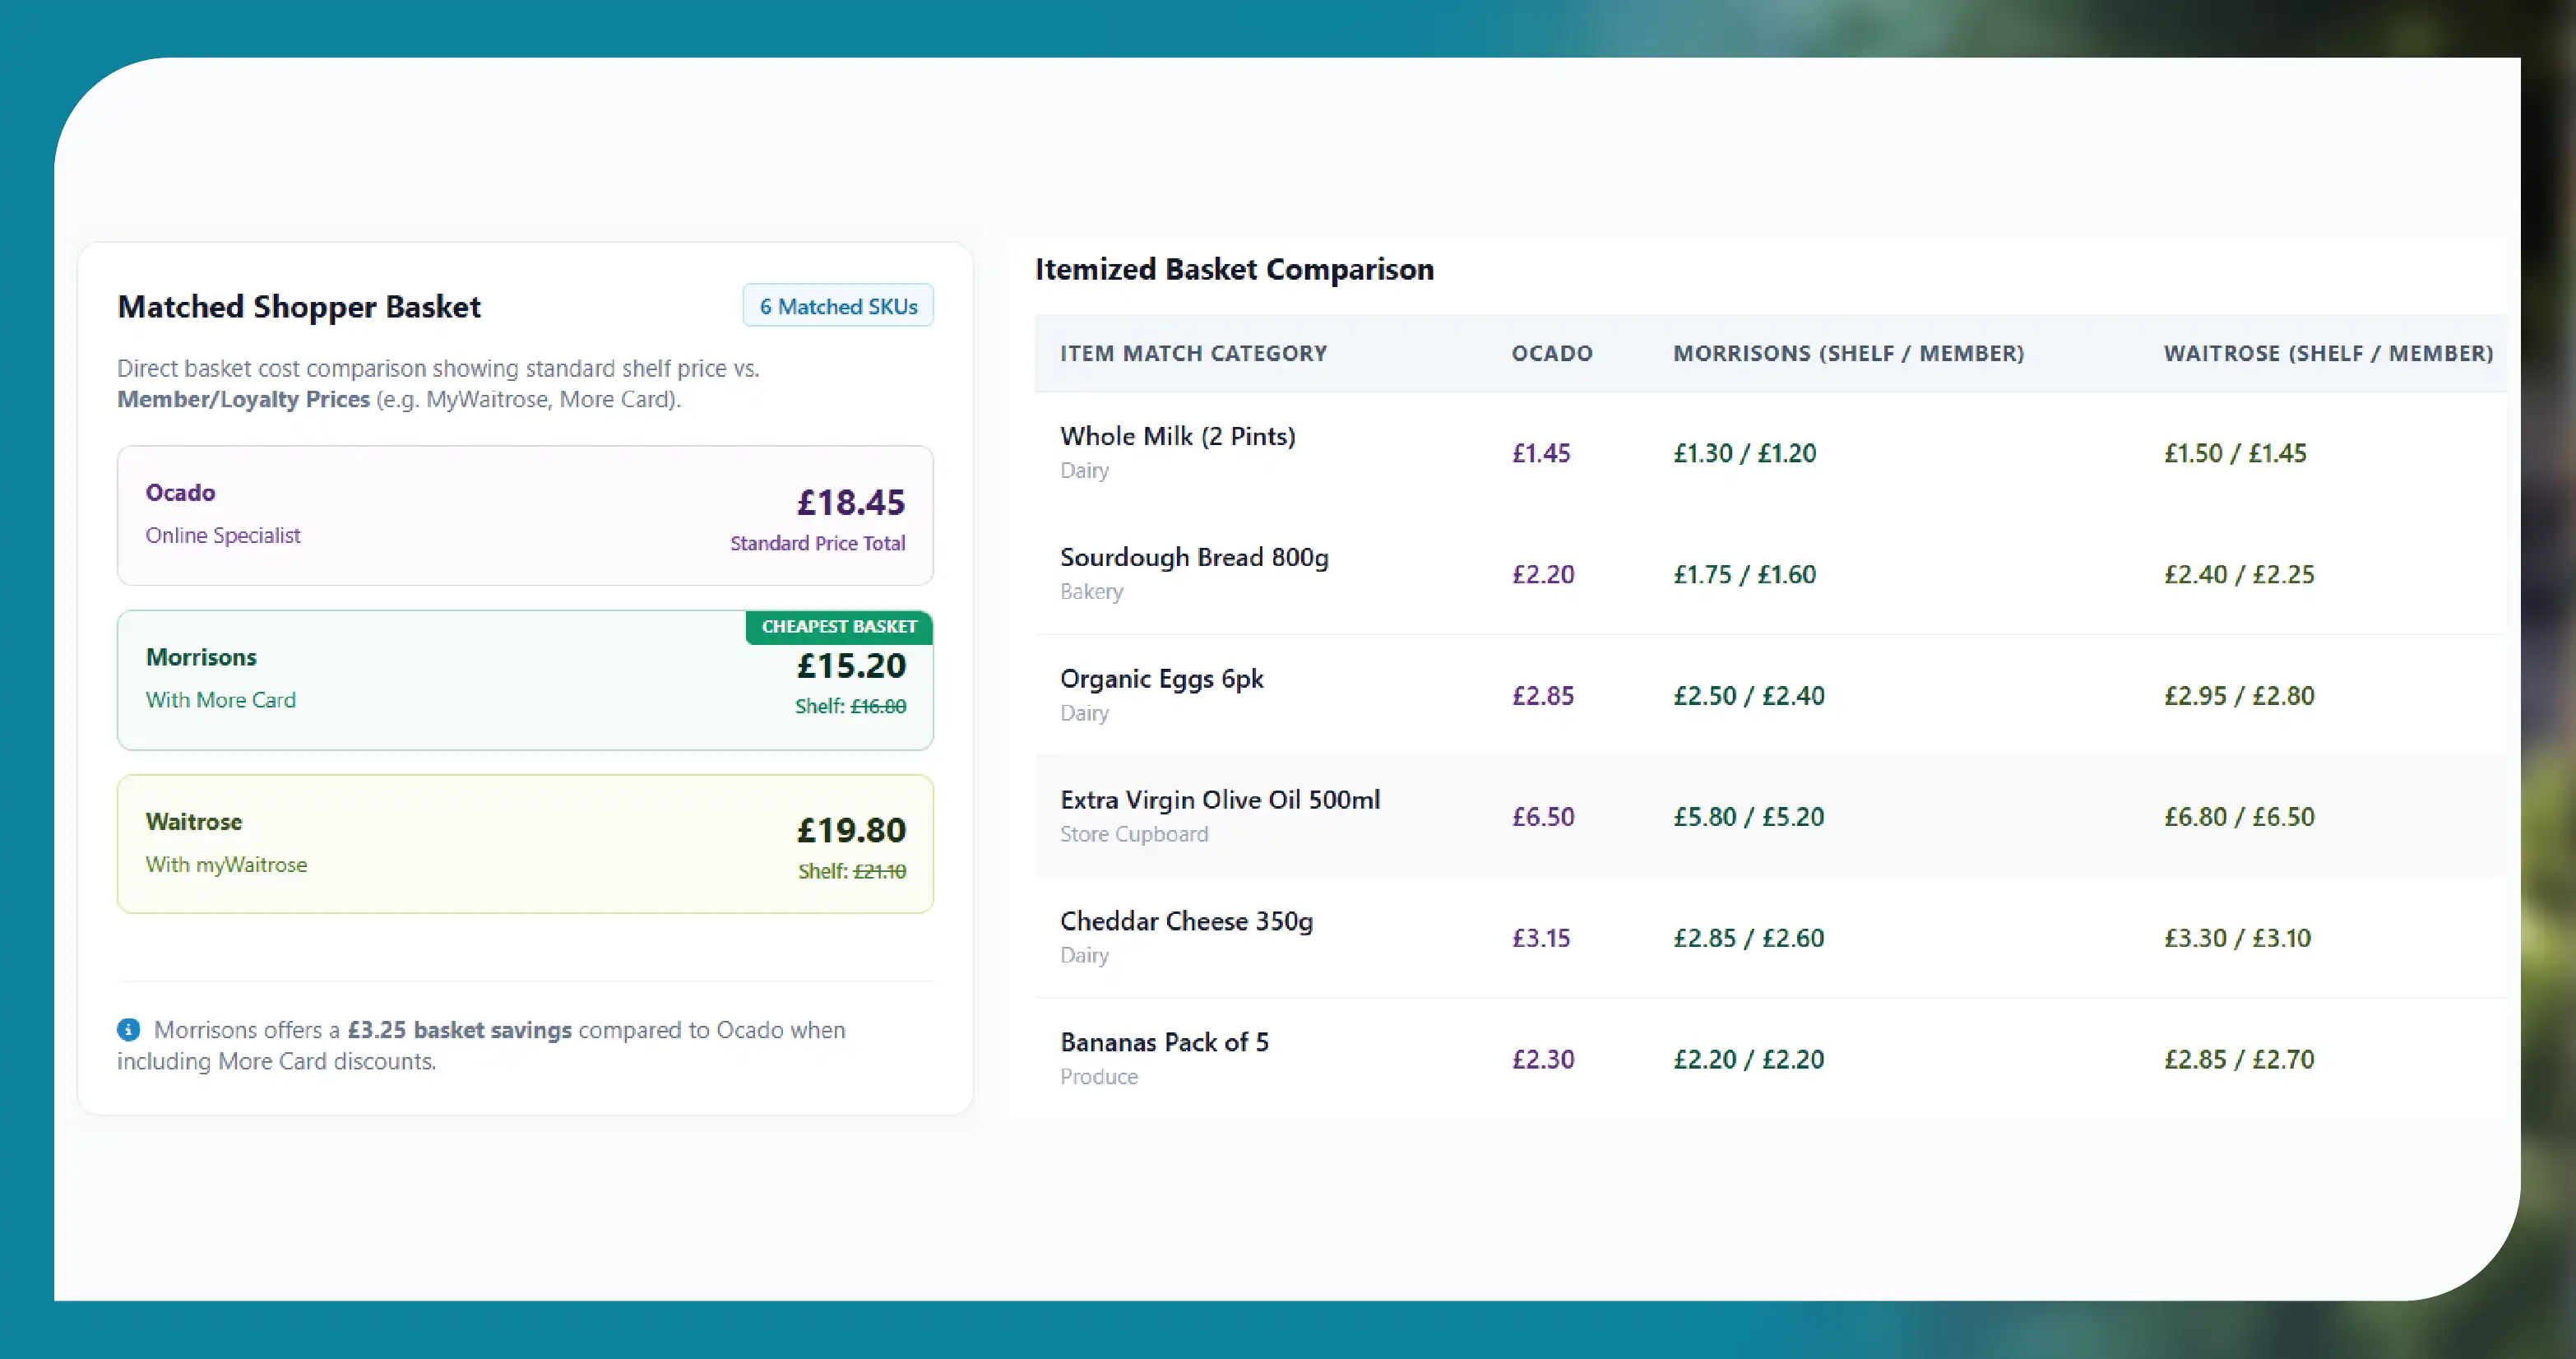Click Morrisons price £2.85 / £2.60 for Cheddar
Viewport: 2576px width, 1359px height.
[1749, 938]
